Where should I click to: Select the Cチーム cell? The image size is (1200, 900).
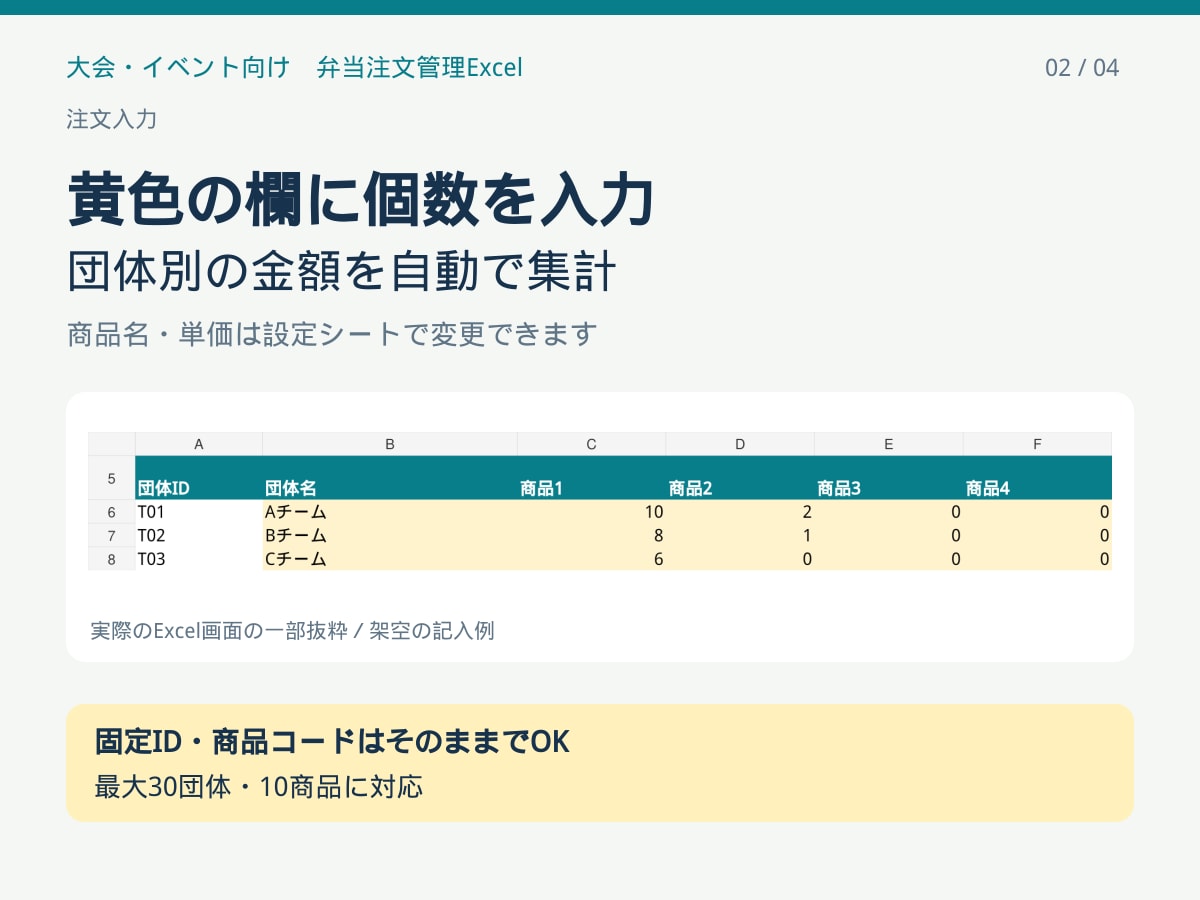pos(390,559)
